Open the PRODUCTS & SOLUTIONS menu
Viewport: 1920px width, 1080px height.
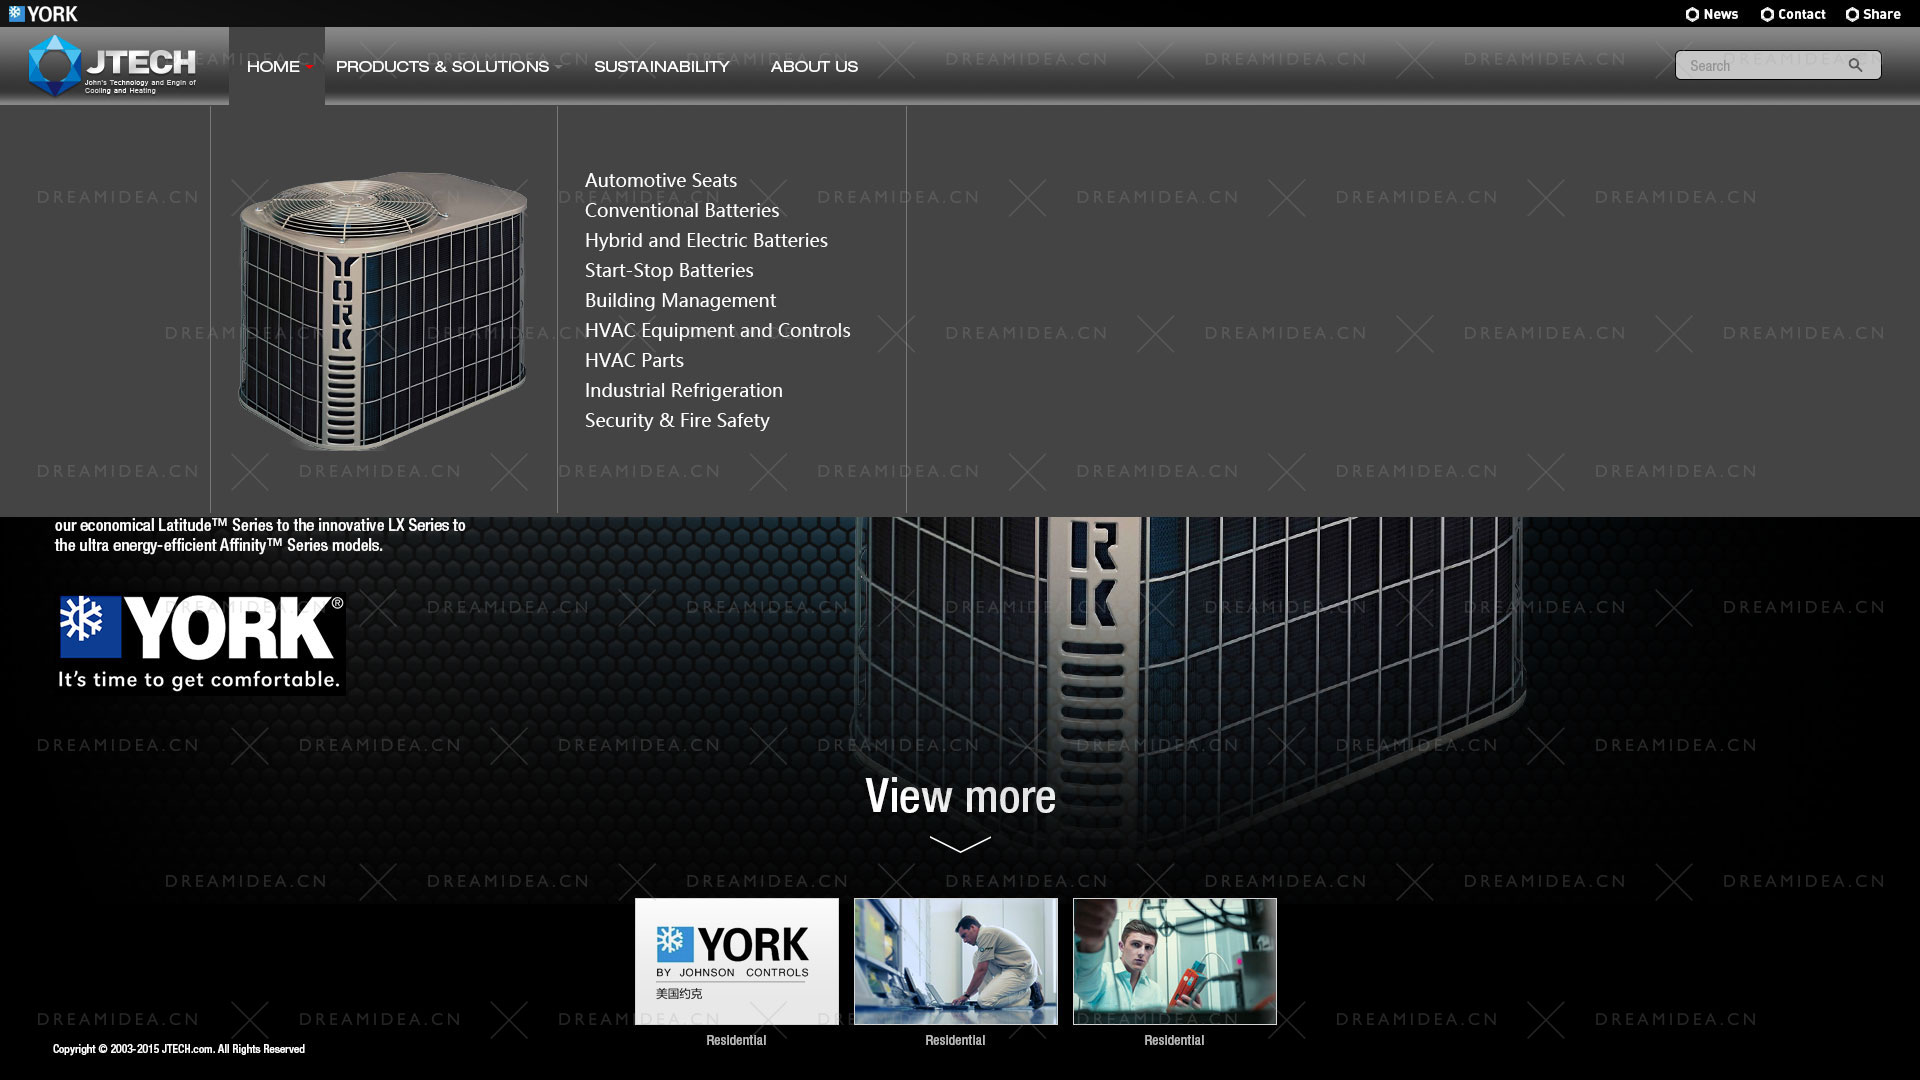click(442, 66)
